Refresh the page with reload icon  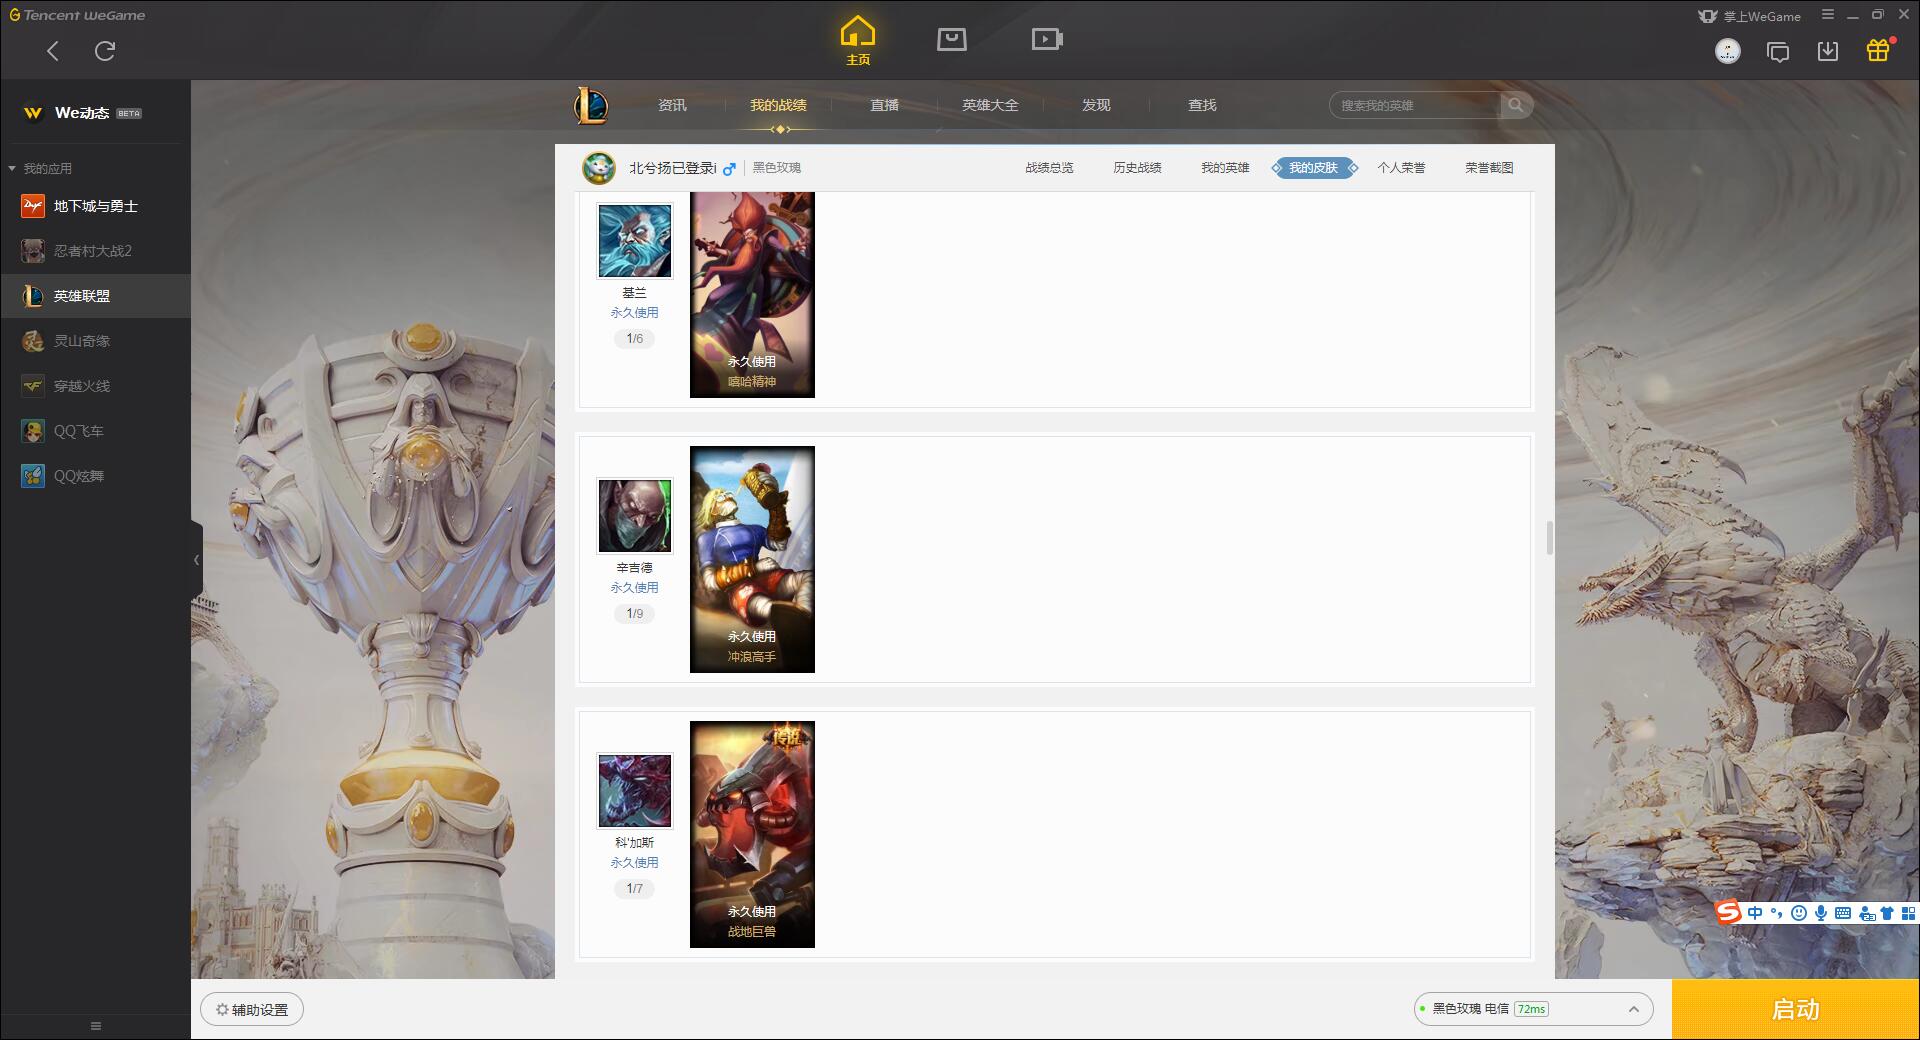[105, 51]
